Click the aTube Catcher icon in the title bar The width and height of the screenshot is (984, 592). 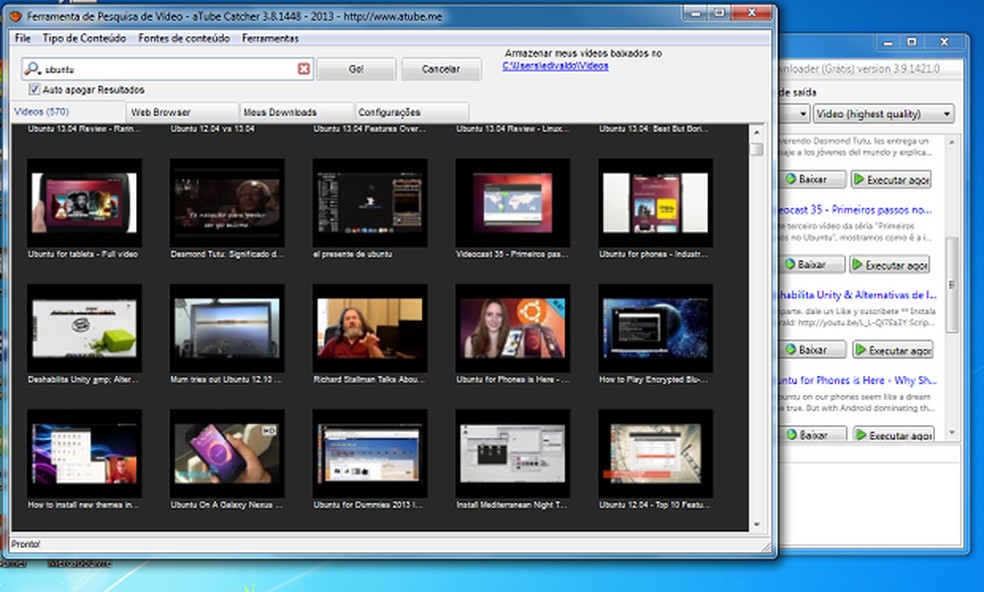[17, 12]
